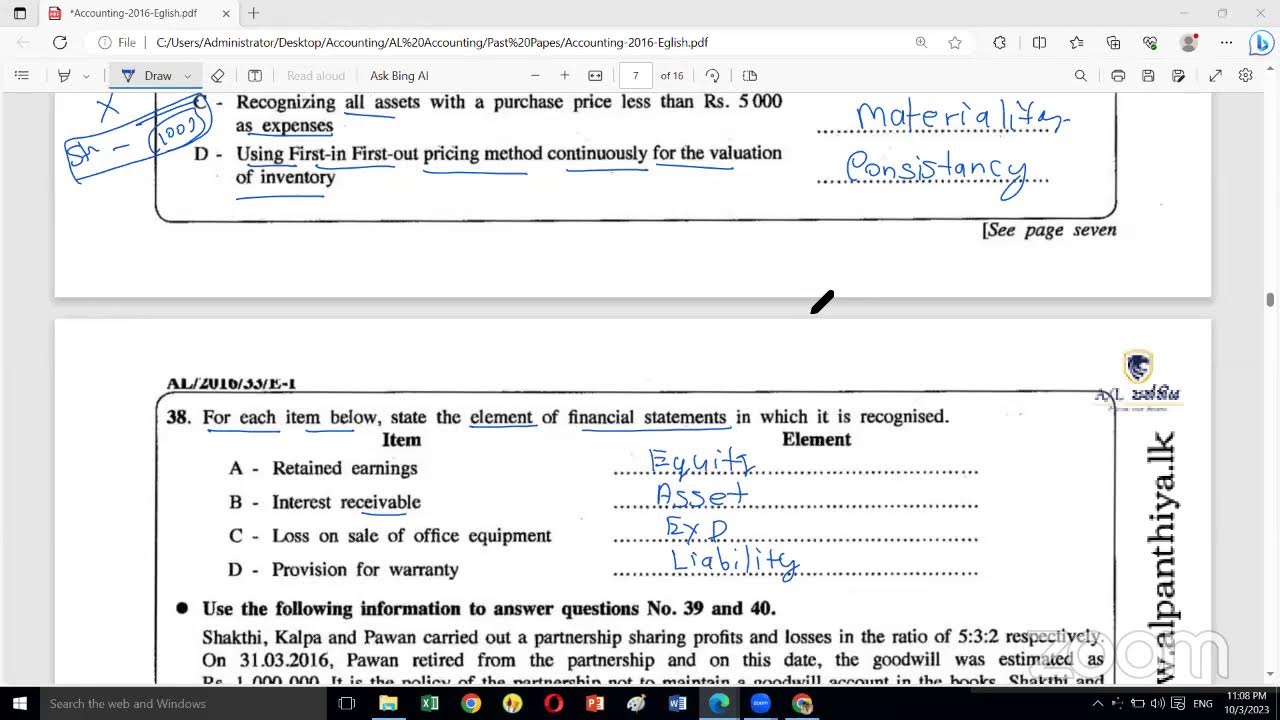Open browser Extensions puzzle icon
This screenshot has width=1280, height=720.
(999, 43)
